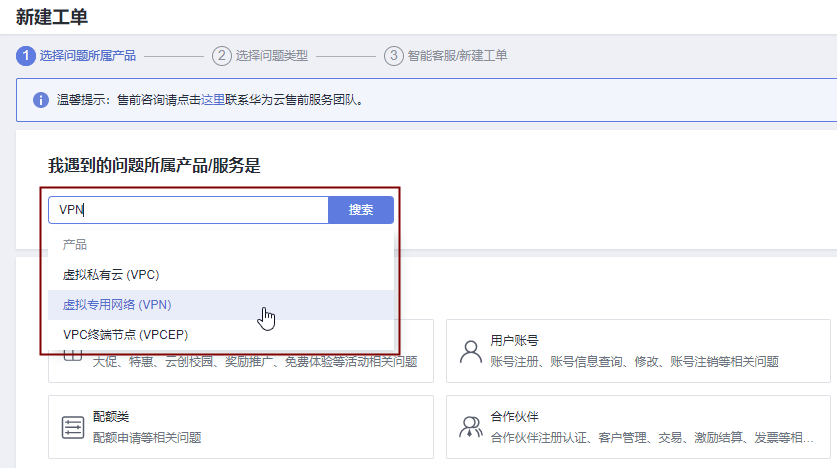This screenshot has height=468, width=837.
Task: Select VPC终端节点 (VPCEP) suggestion
Action: coord(221,335)
